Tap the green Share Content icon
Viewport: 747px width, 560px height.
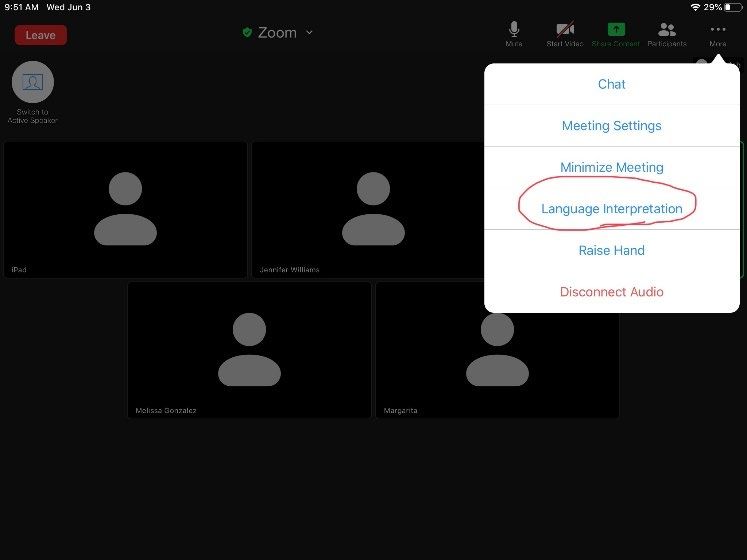click(x=616, y=31)
